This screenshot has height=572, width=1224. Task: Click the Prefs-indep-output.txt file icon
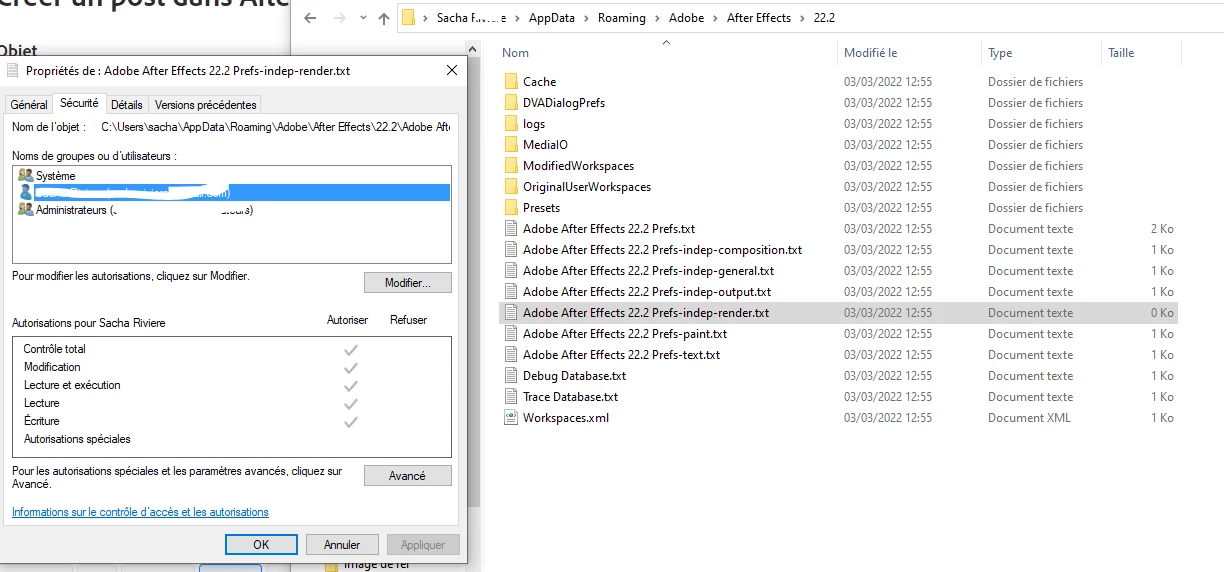511,291
